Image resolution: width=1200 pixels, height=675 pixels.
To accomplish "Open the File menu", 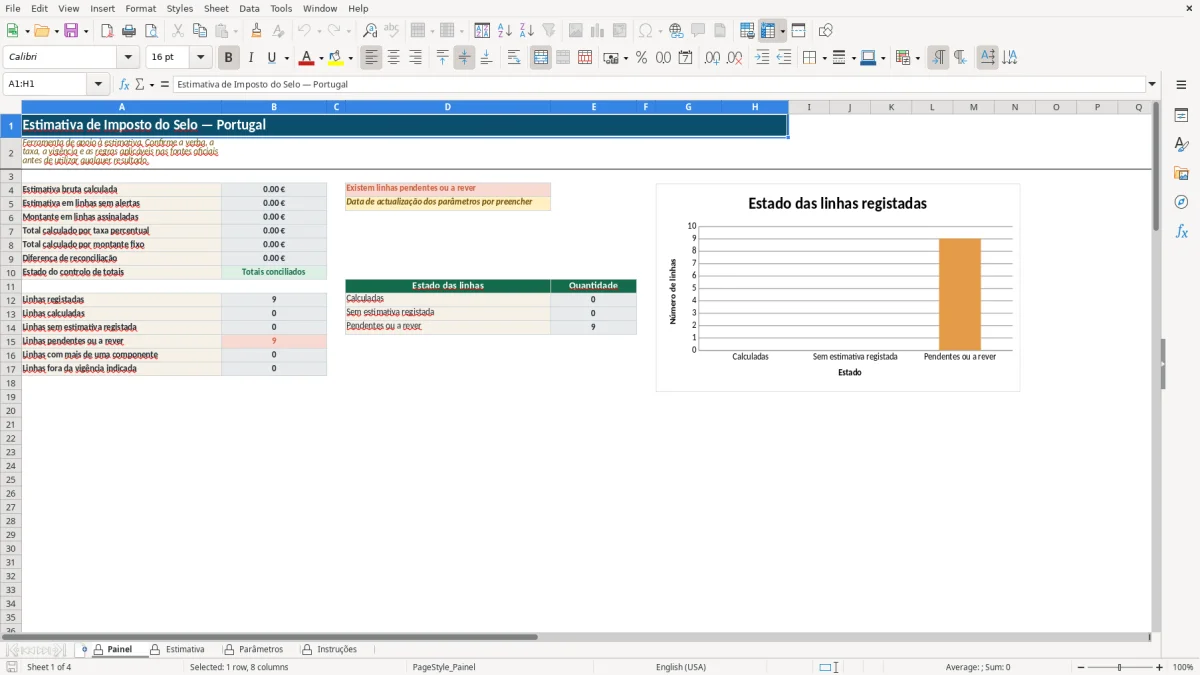I will pyautogui.click(x=13, y=8).
